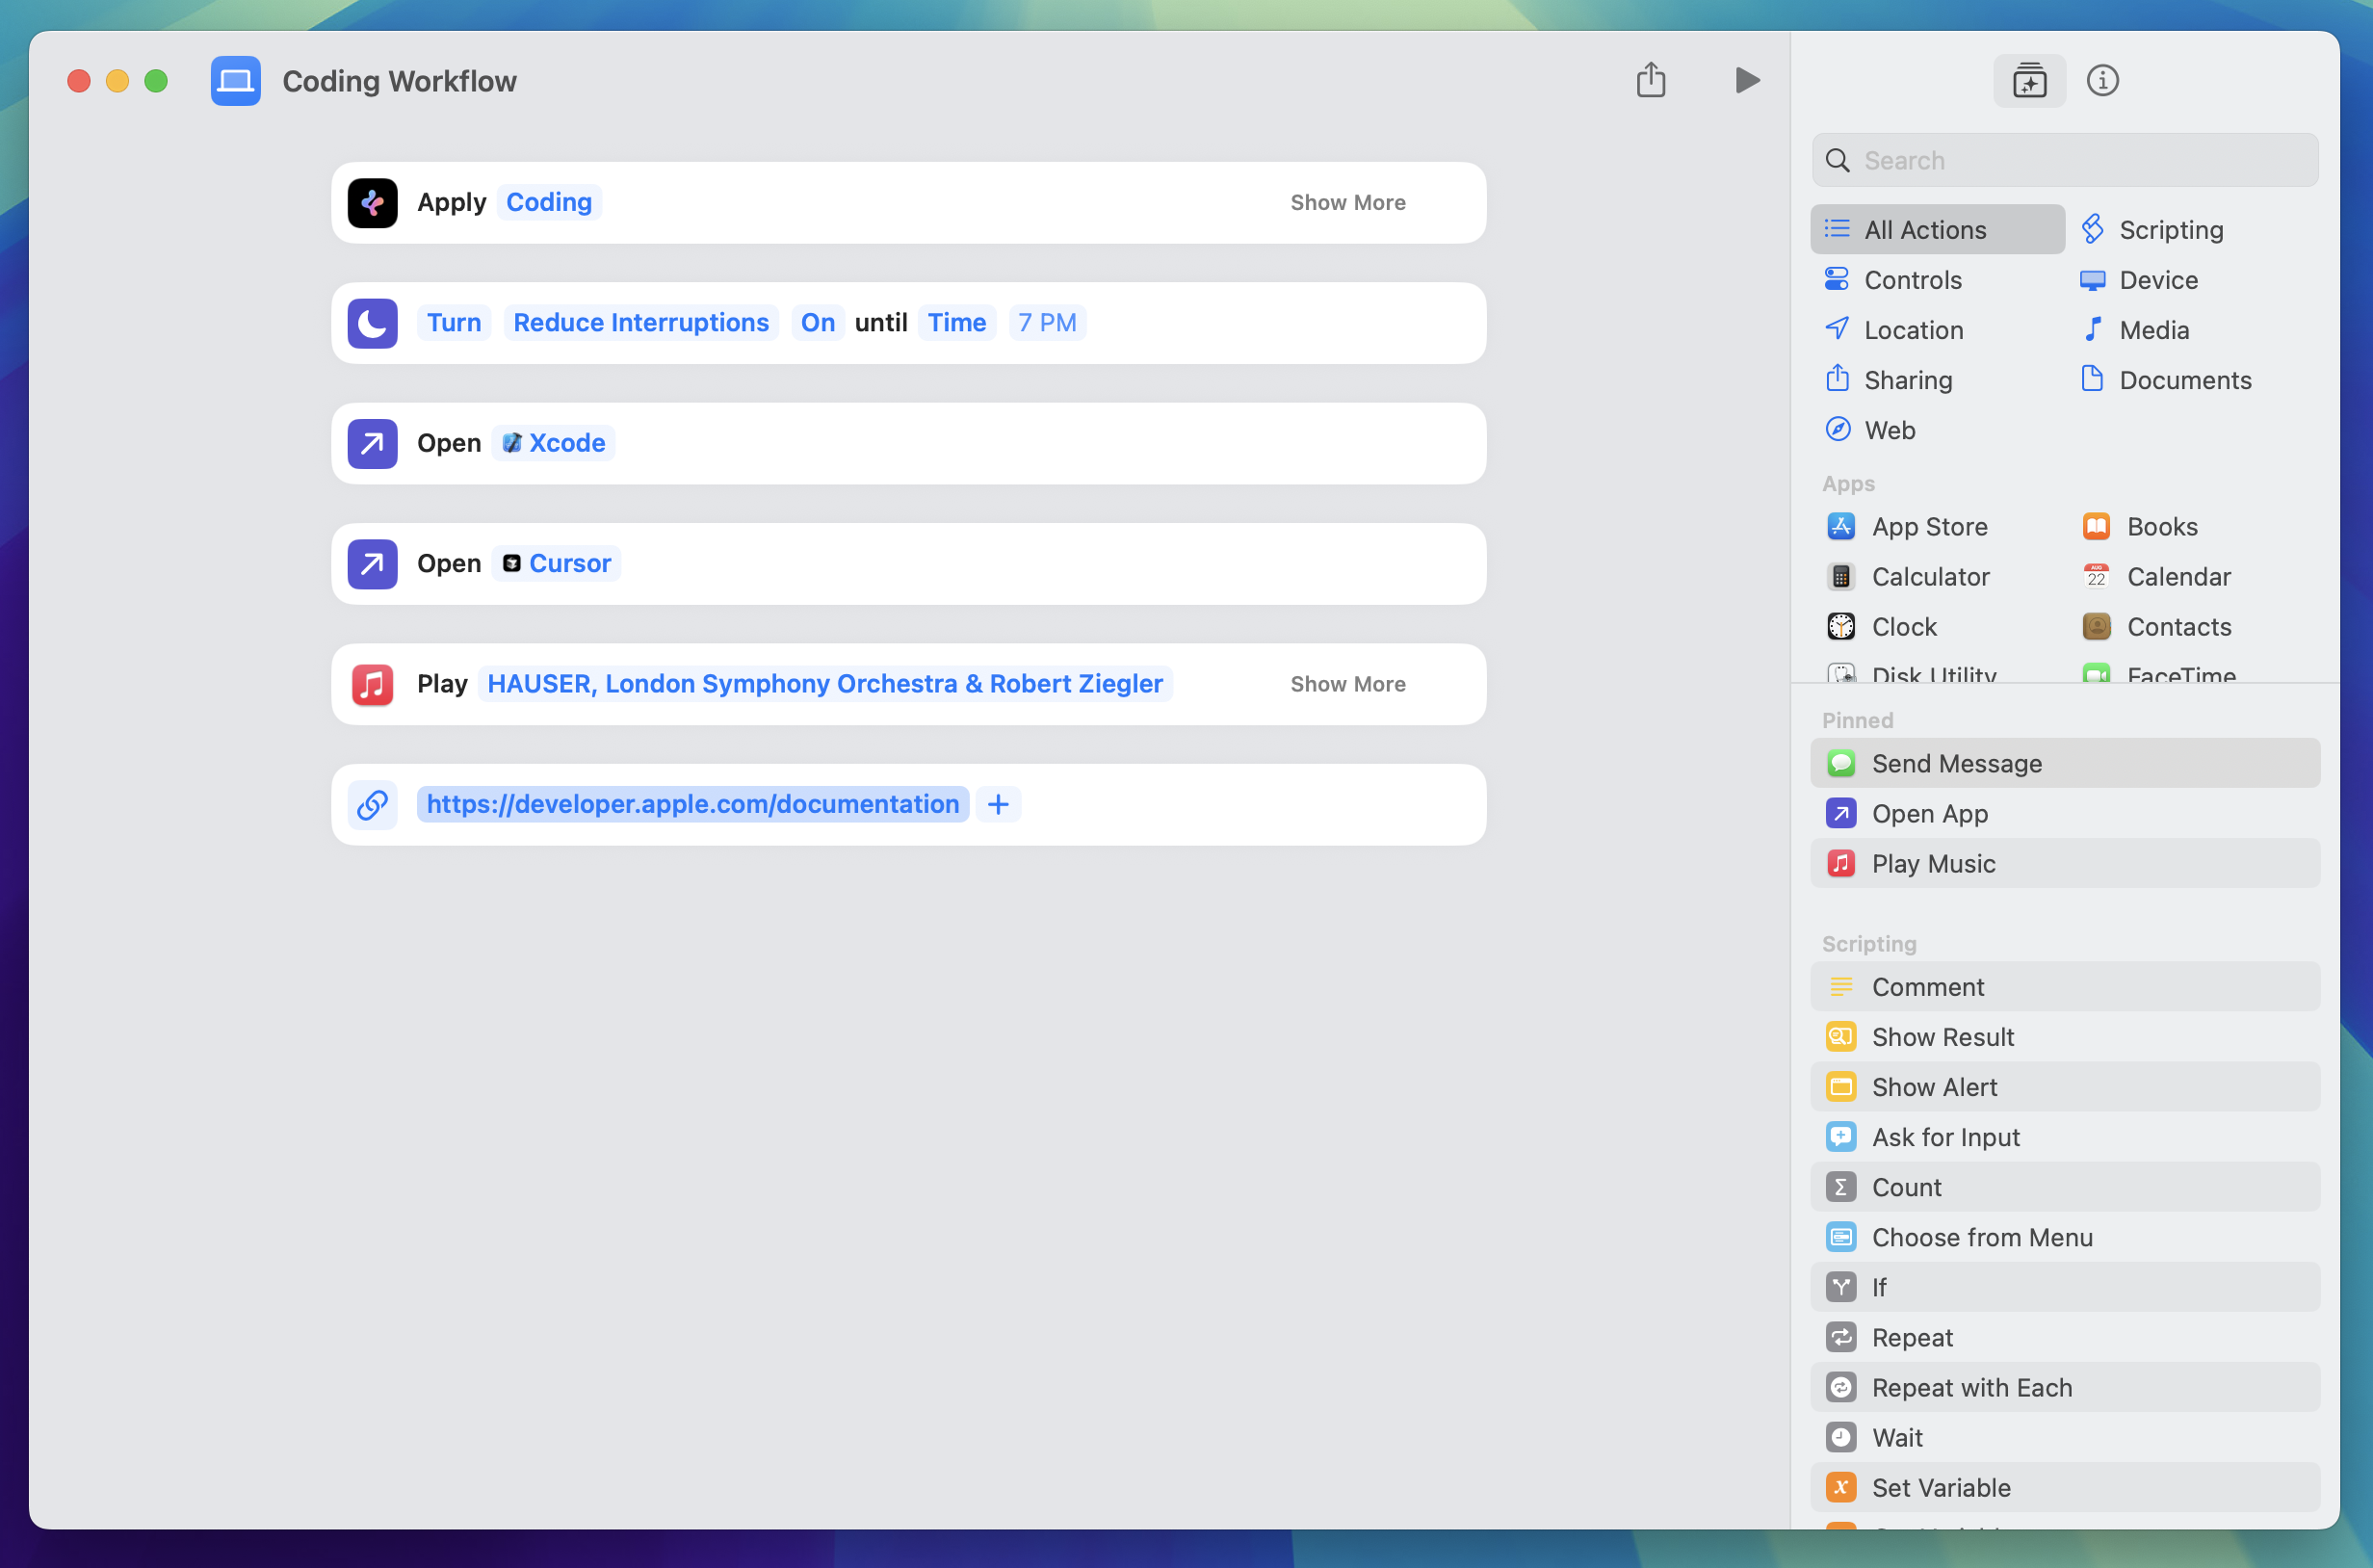Click the Coding Workflow shortcut icon
This screenshot has height=1568, width=2373.
[236, 81]
